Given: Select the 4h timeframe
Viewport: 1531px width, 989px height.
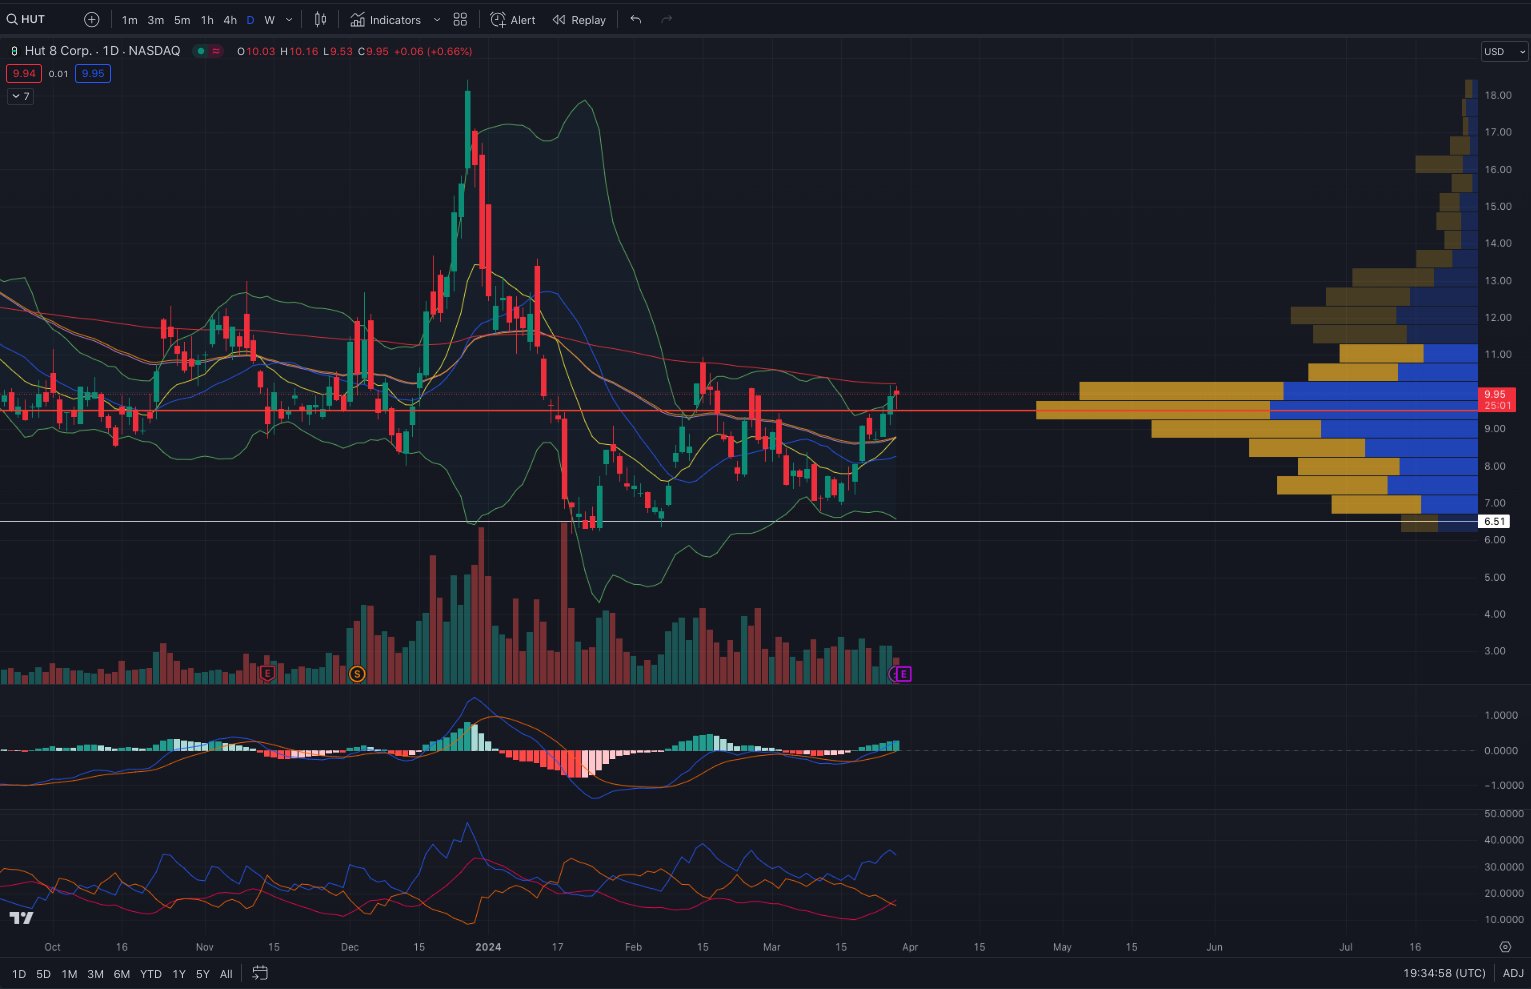Looking at the screenshot, I should tap(230, 19).
